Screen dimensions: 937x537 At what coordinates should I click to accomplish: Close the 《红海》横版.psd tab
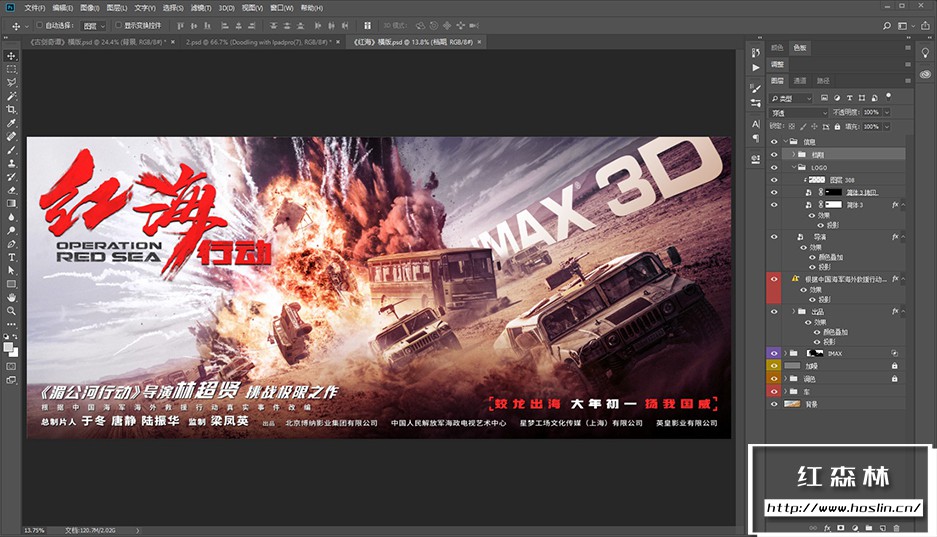click(479, 42)
